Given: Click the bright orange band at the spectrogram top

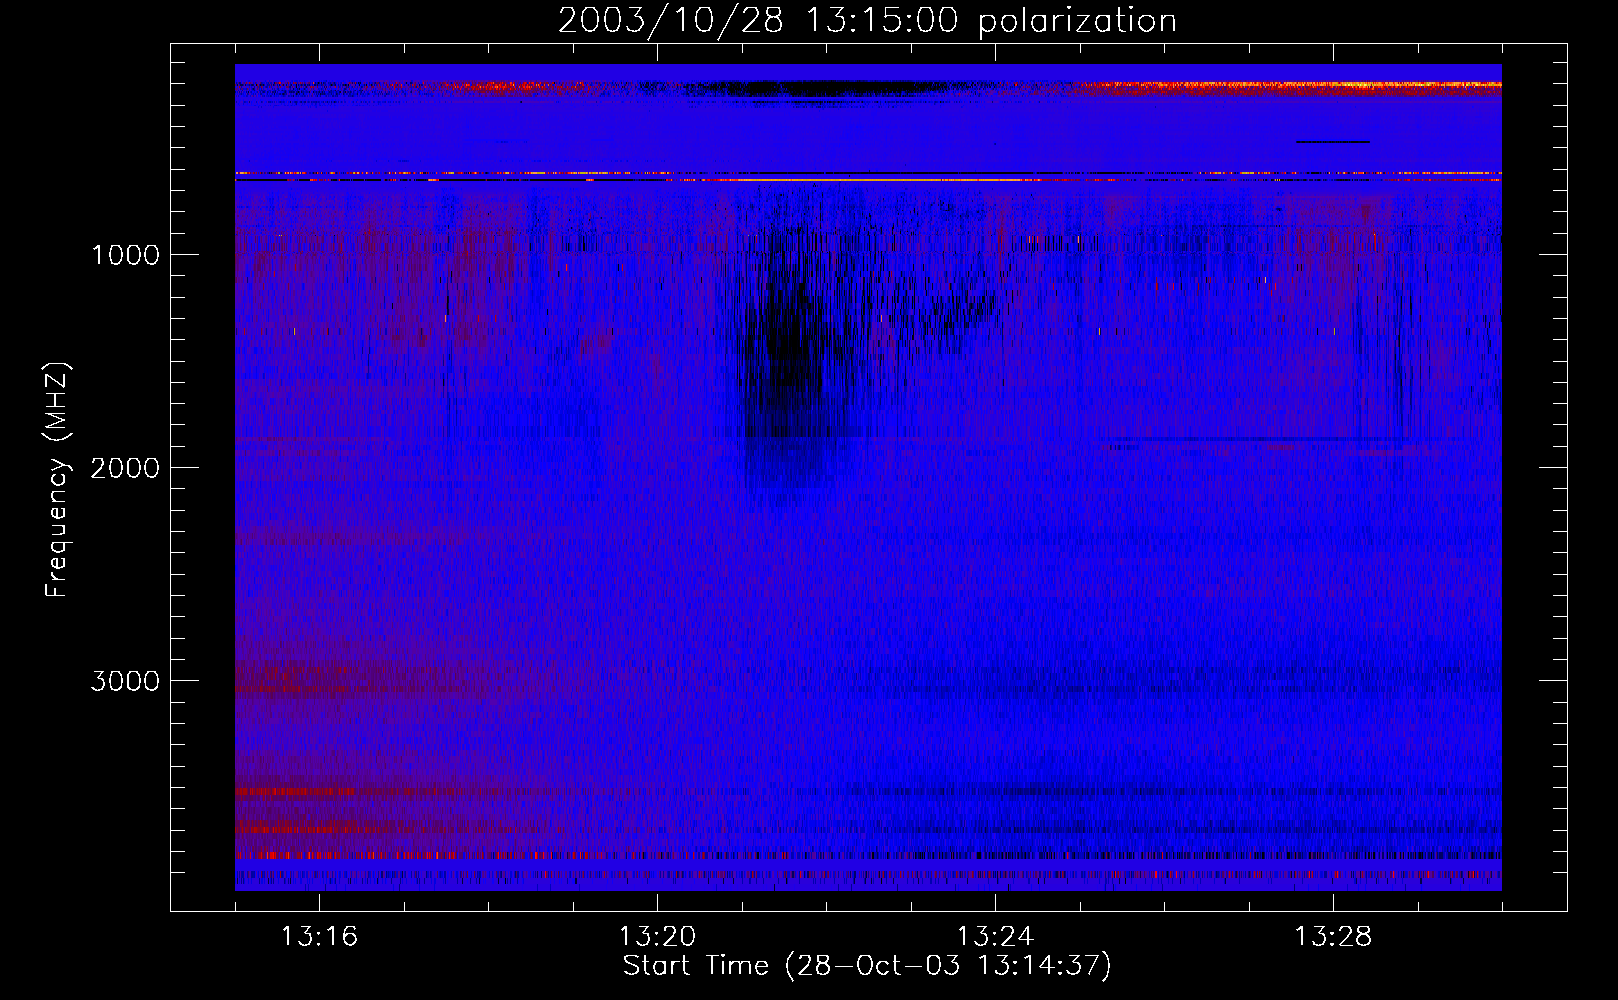Looking at the screenshot, I should tap(1290, 88).
